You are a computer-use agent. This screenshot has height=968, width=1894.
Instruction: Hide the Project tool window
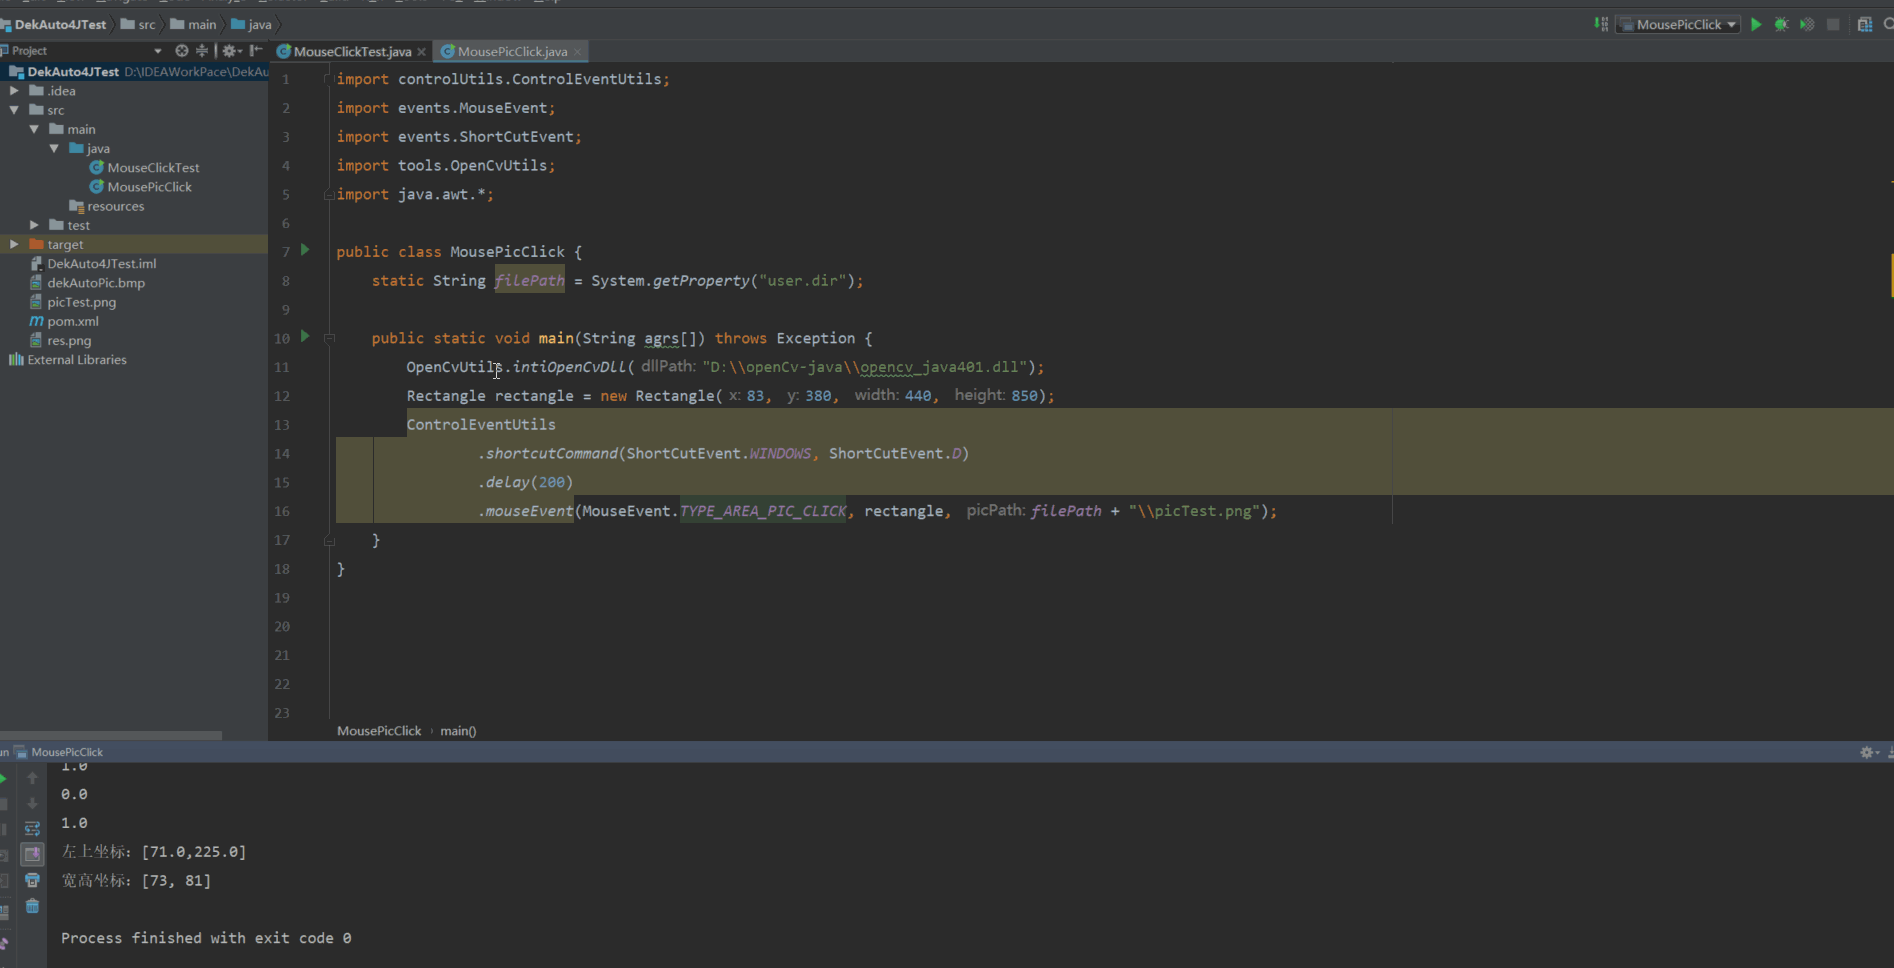(256, 50)
